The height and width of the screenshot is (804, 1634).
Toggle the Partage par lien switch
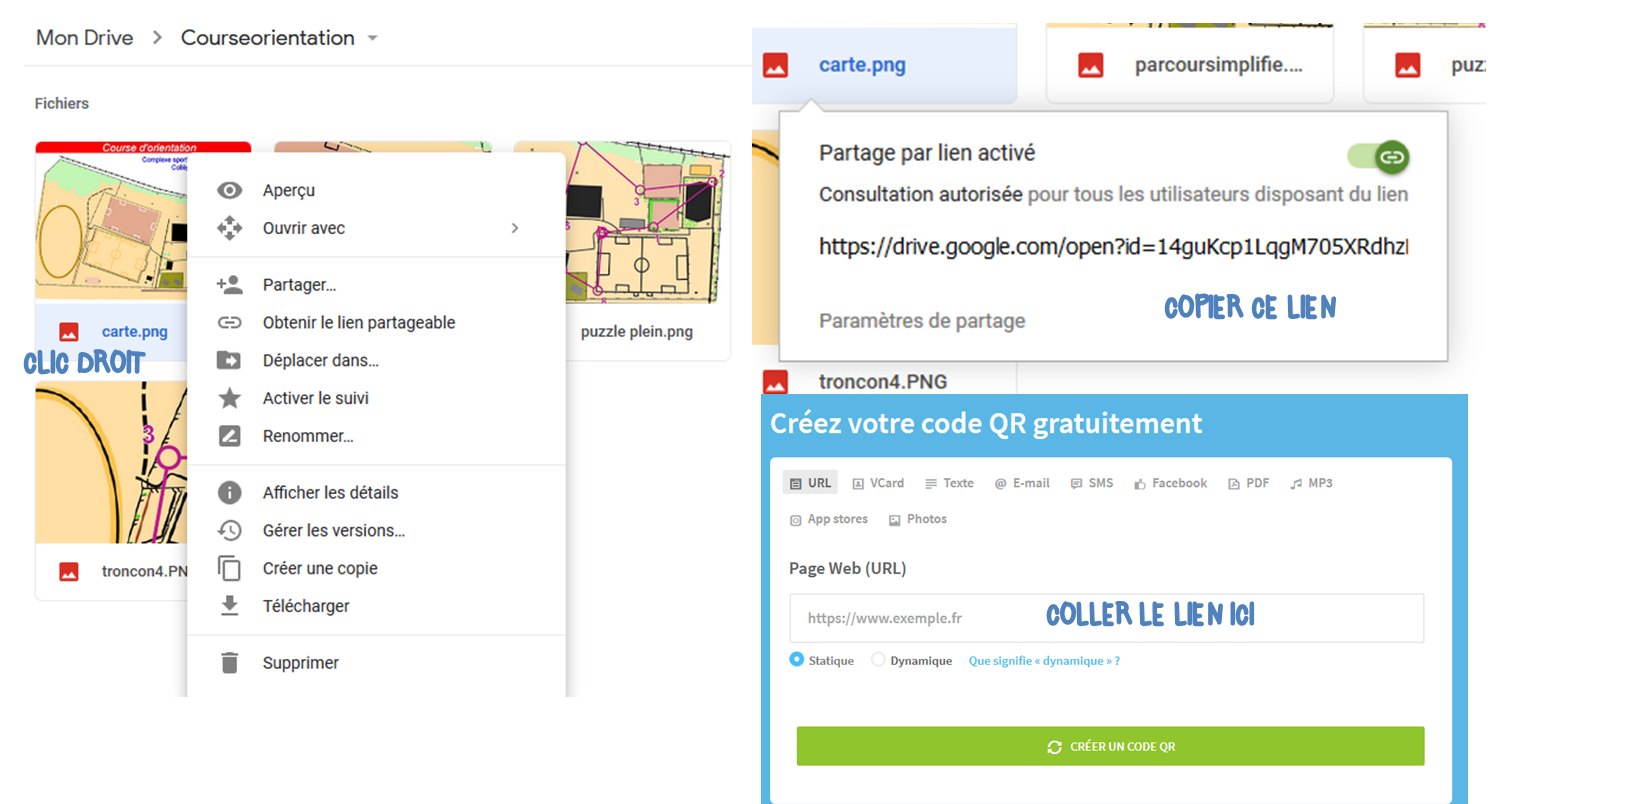(1378, 157)
